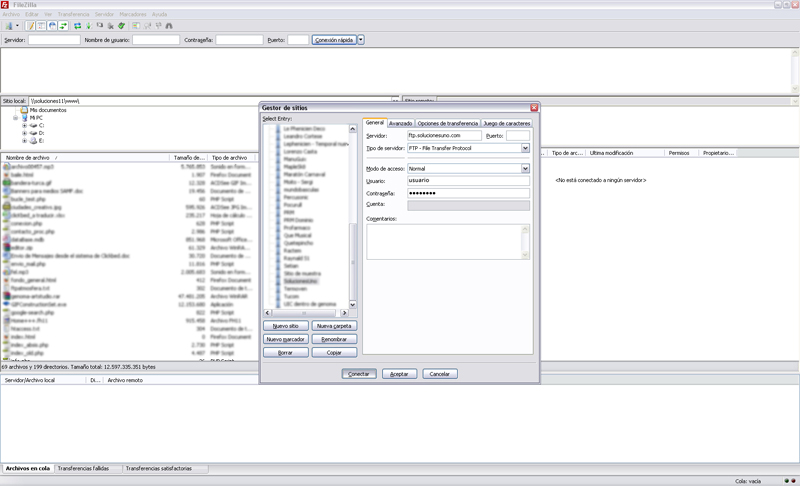This screenshot has width=800, height=486.
Task: Switch to the Juego de caracteres tab
Action: pos(507,123)
